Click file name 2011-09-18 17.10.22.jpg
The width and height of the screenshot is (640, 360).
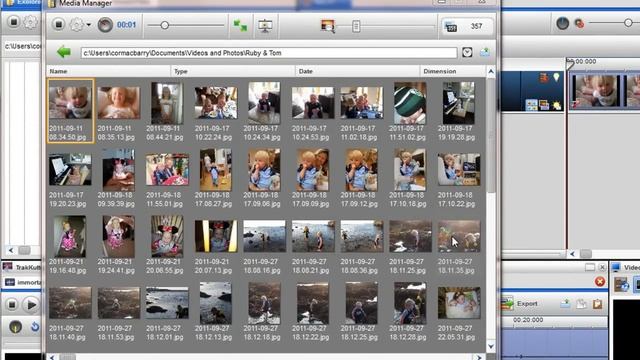tap(455, 200)
